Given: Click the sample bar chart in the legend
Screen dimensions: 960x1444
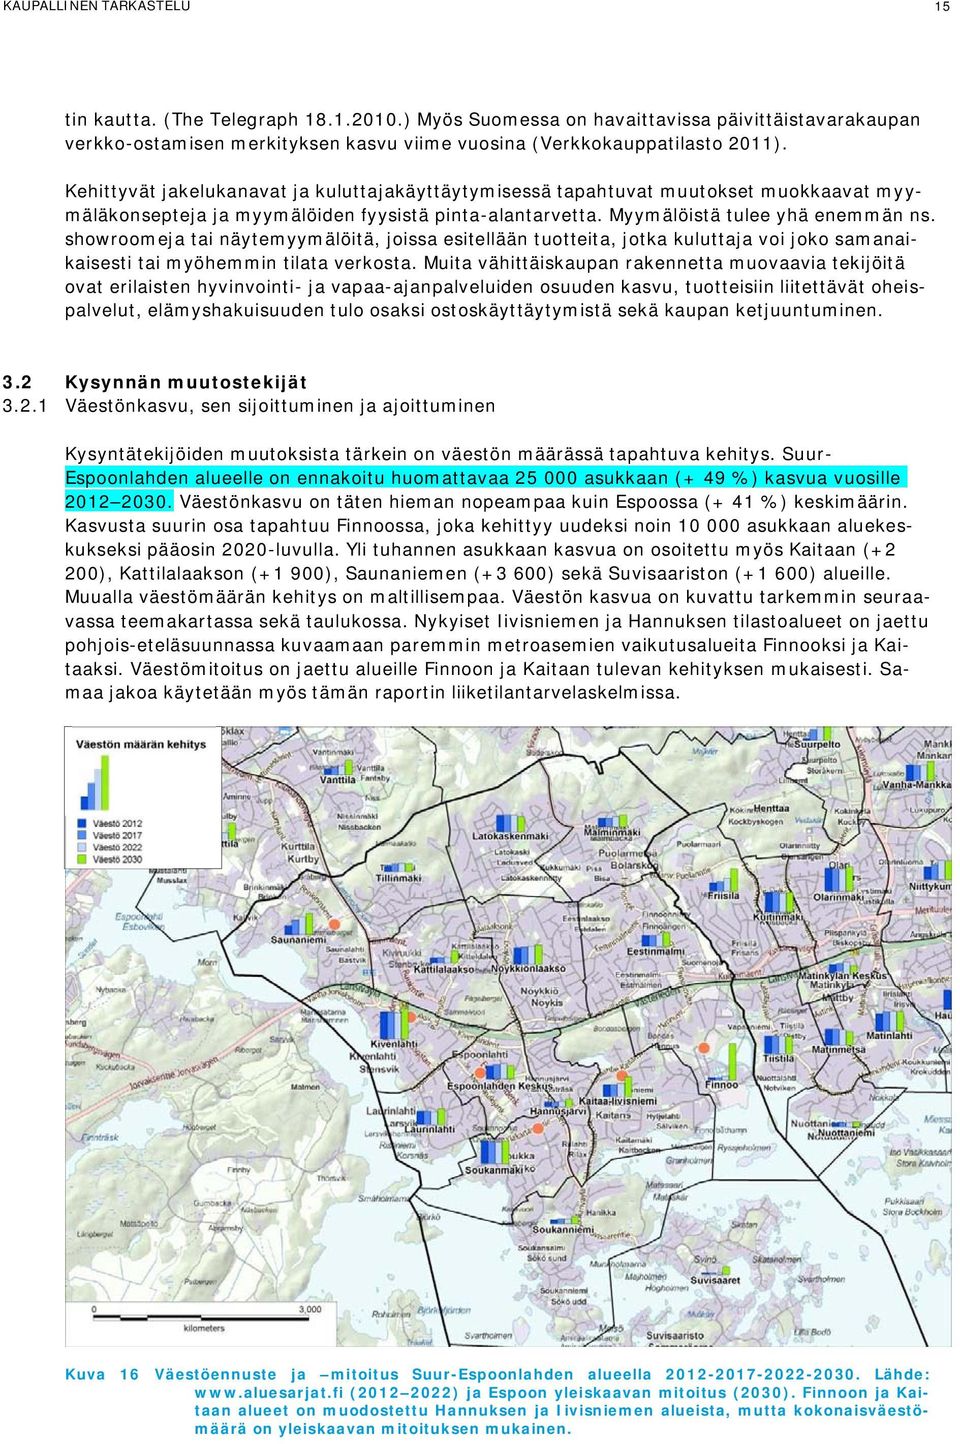Looking at the screenshot, I should 93,782.
